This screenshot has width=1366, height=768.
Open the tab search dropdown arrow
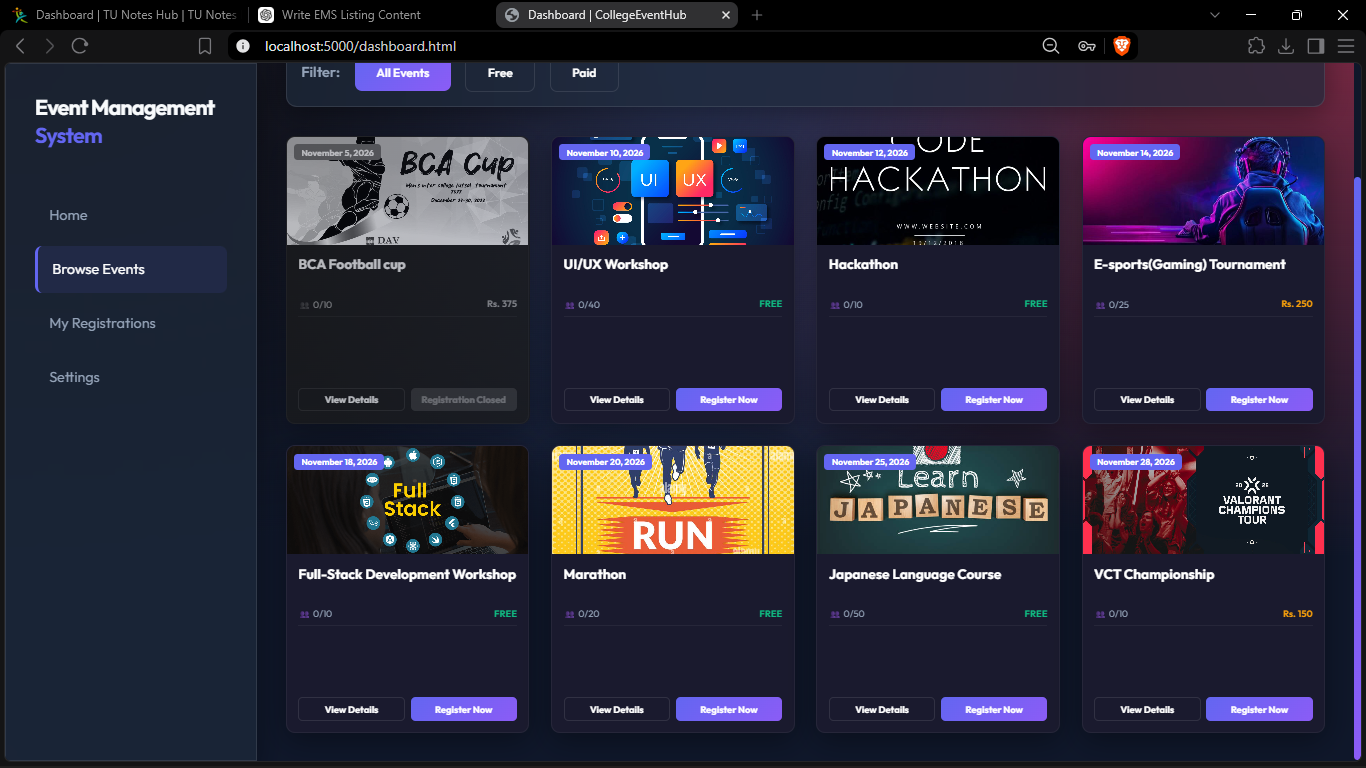click(1215, 15)
